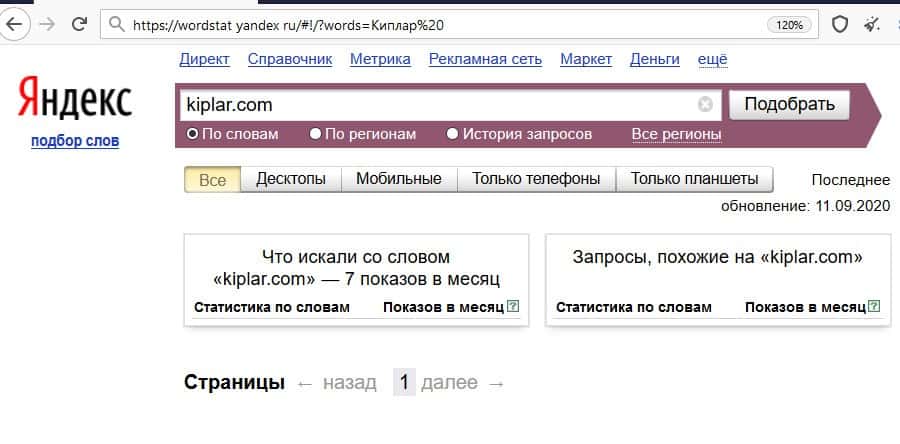Switch to the Все devices tab
900x444 pixels.
212,180
